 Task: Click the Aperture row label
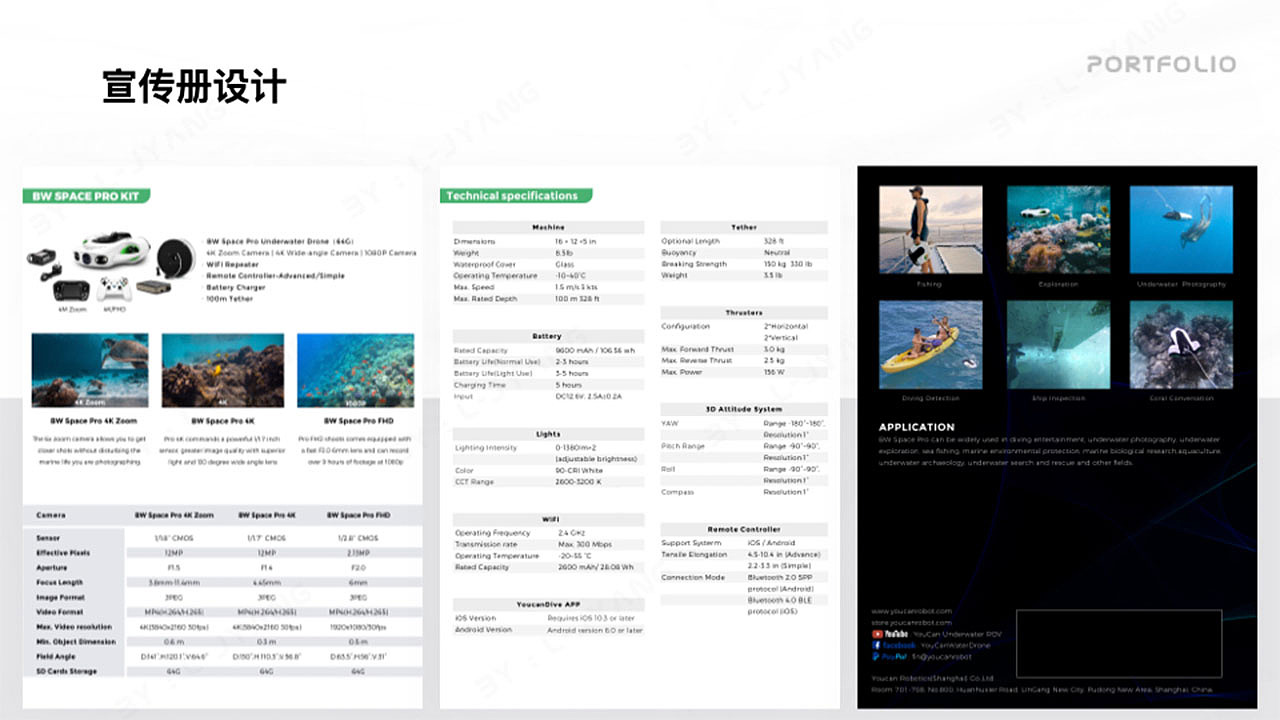(x=54, y=567)
